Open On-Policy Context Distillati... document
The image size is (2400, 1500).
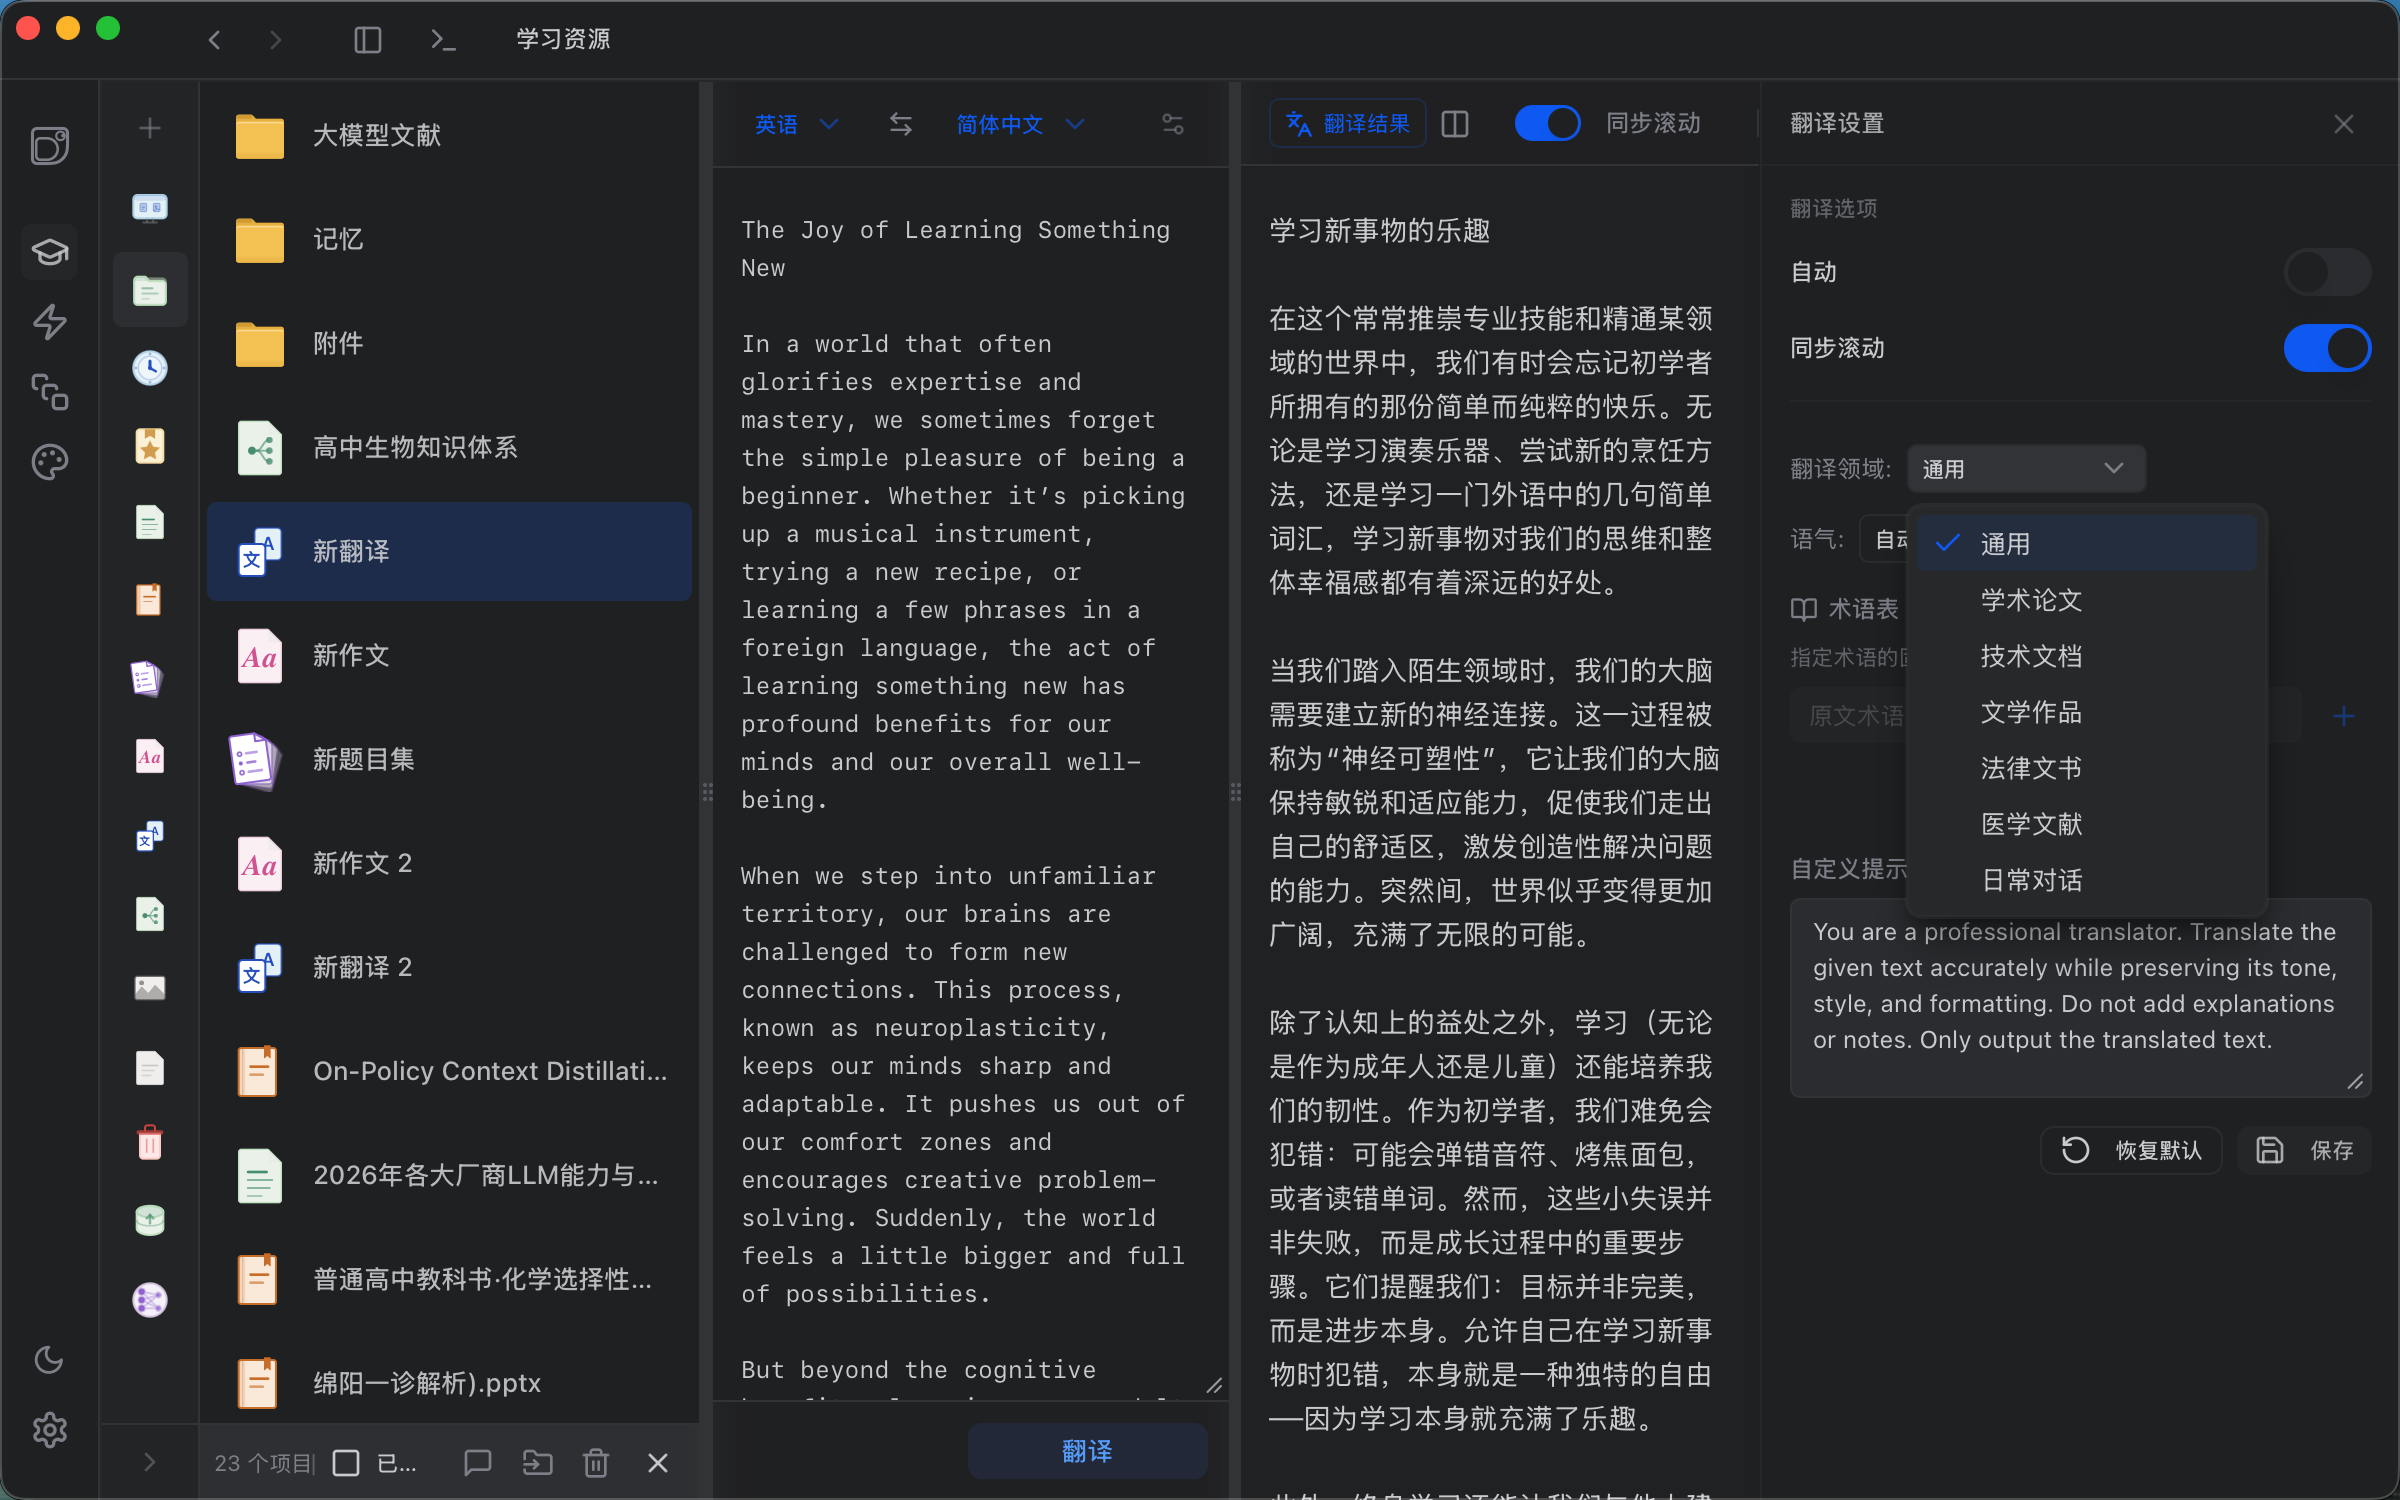click(449, 1072)
